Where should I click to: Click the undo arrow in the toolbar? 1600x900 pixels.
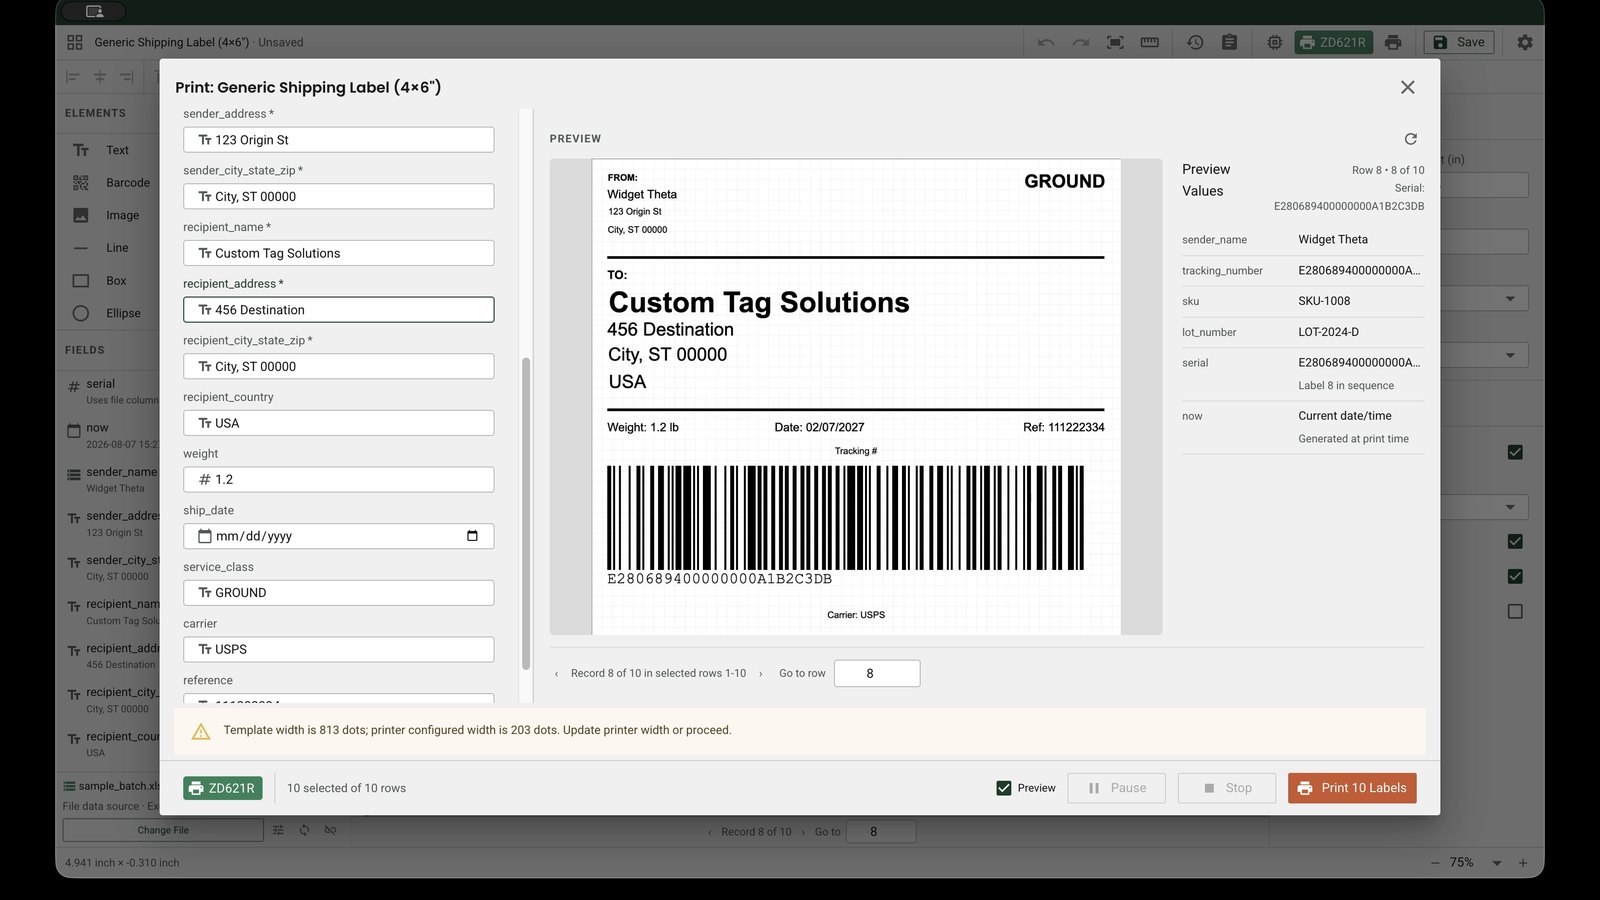[x=1046, y=42]
